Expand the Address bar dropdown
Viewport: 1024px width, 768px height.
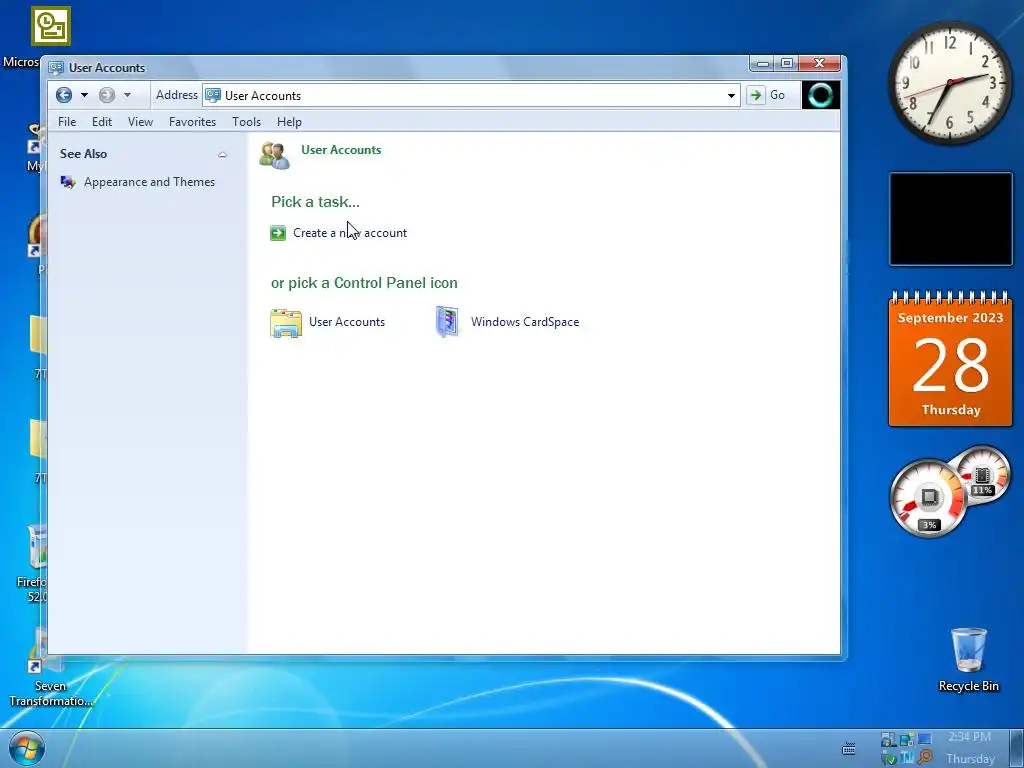(x=731, y=95)
